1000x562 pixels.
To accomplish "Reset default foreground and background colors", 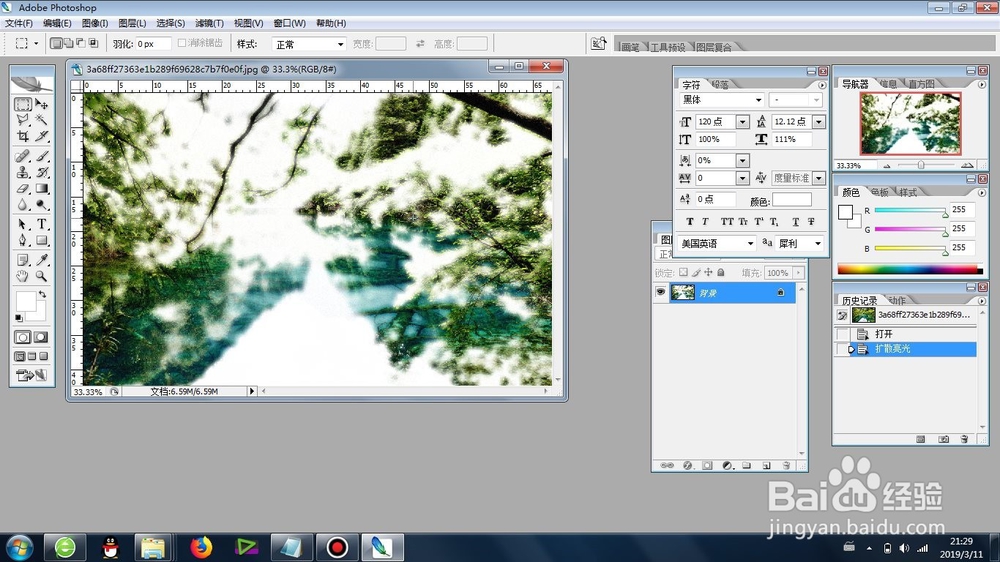I will 18,318.
